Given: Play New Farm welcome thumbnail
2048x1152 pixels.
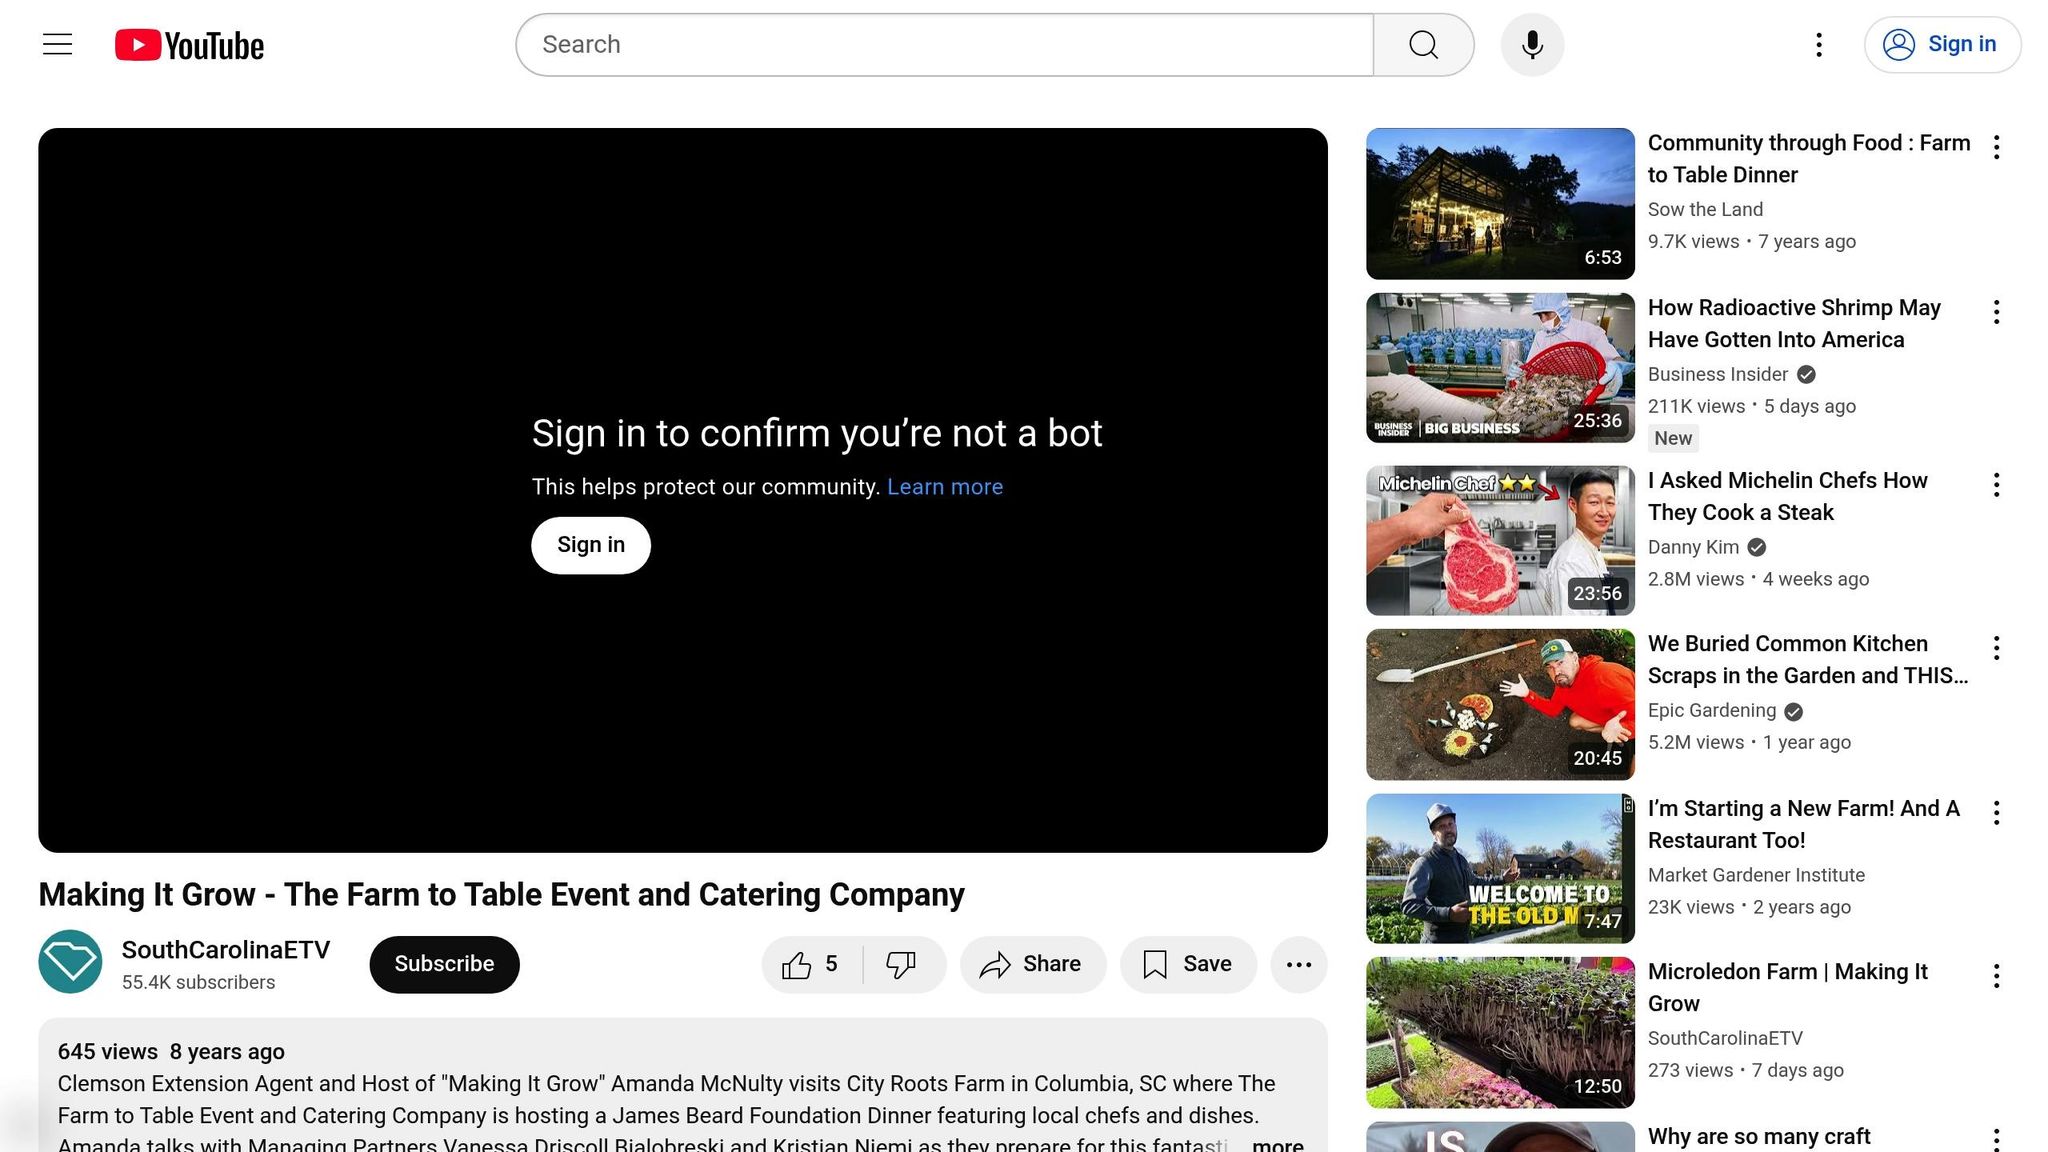Looking at the screenshot, I should pyautogui.click(x=1500, y=868).
